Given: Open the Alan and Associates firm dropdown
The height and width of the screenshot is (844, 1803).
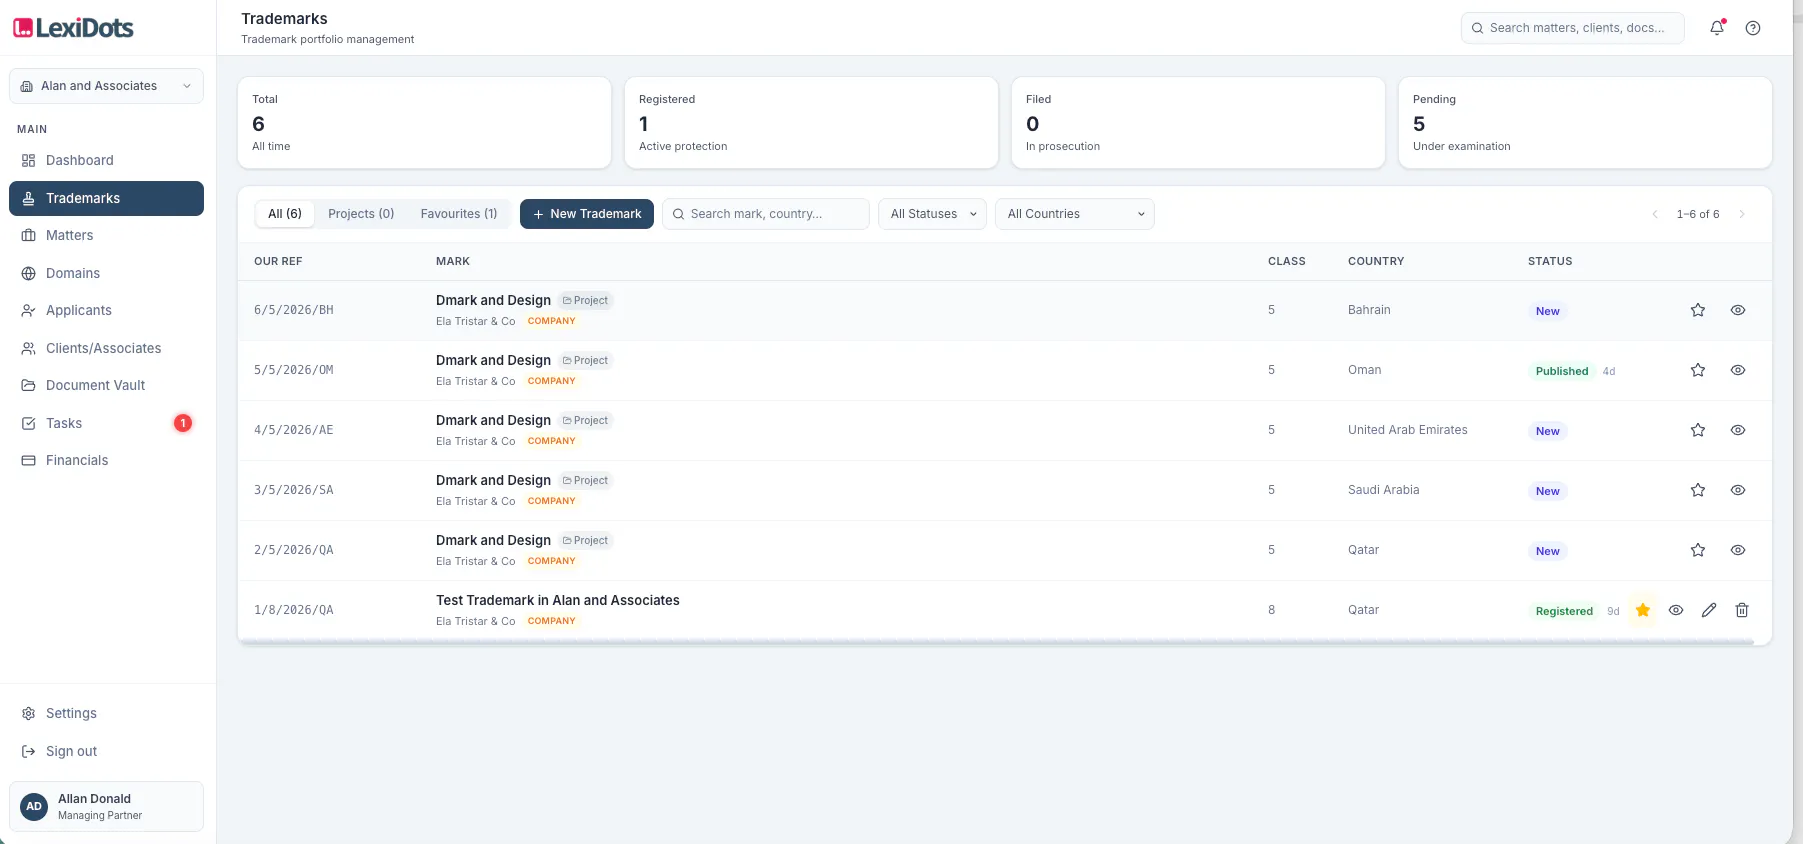Looking at the screenshot, I should (106, 86).
